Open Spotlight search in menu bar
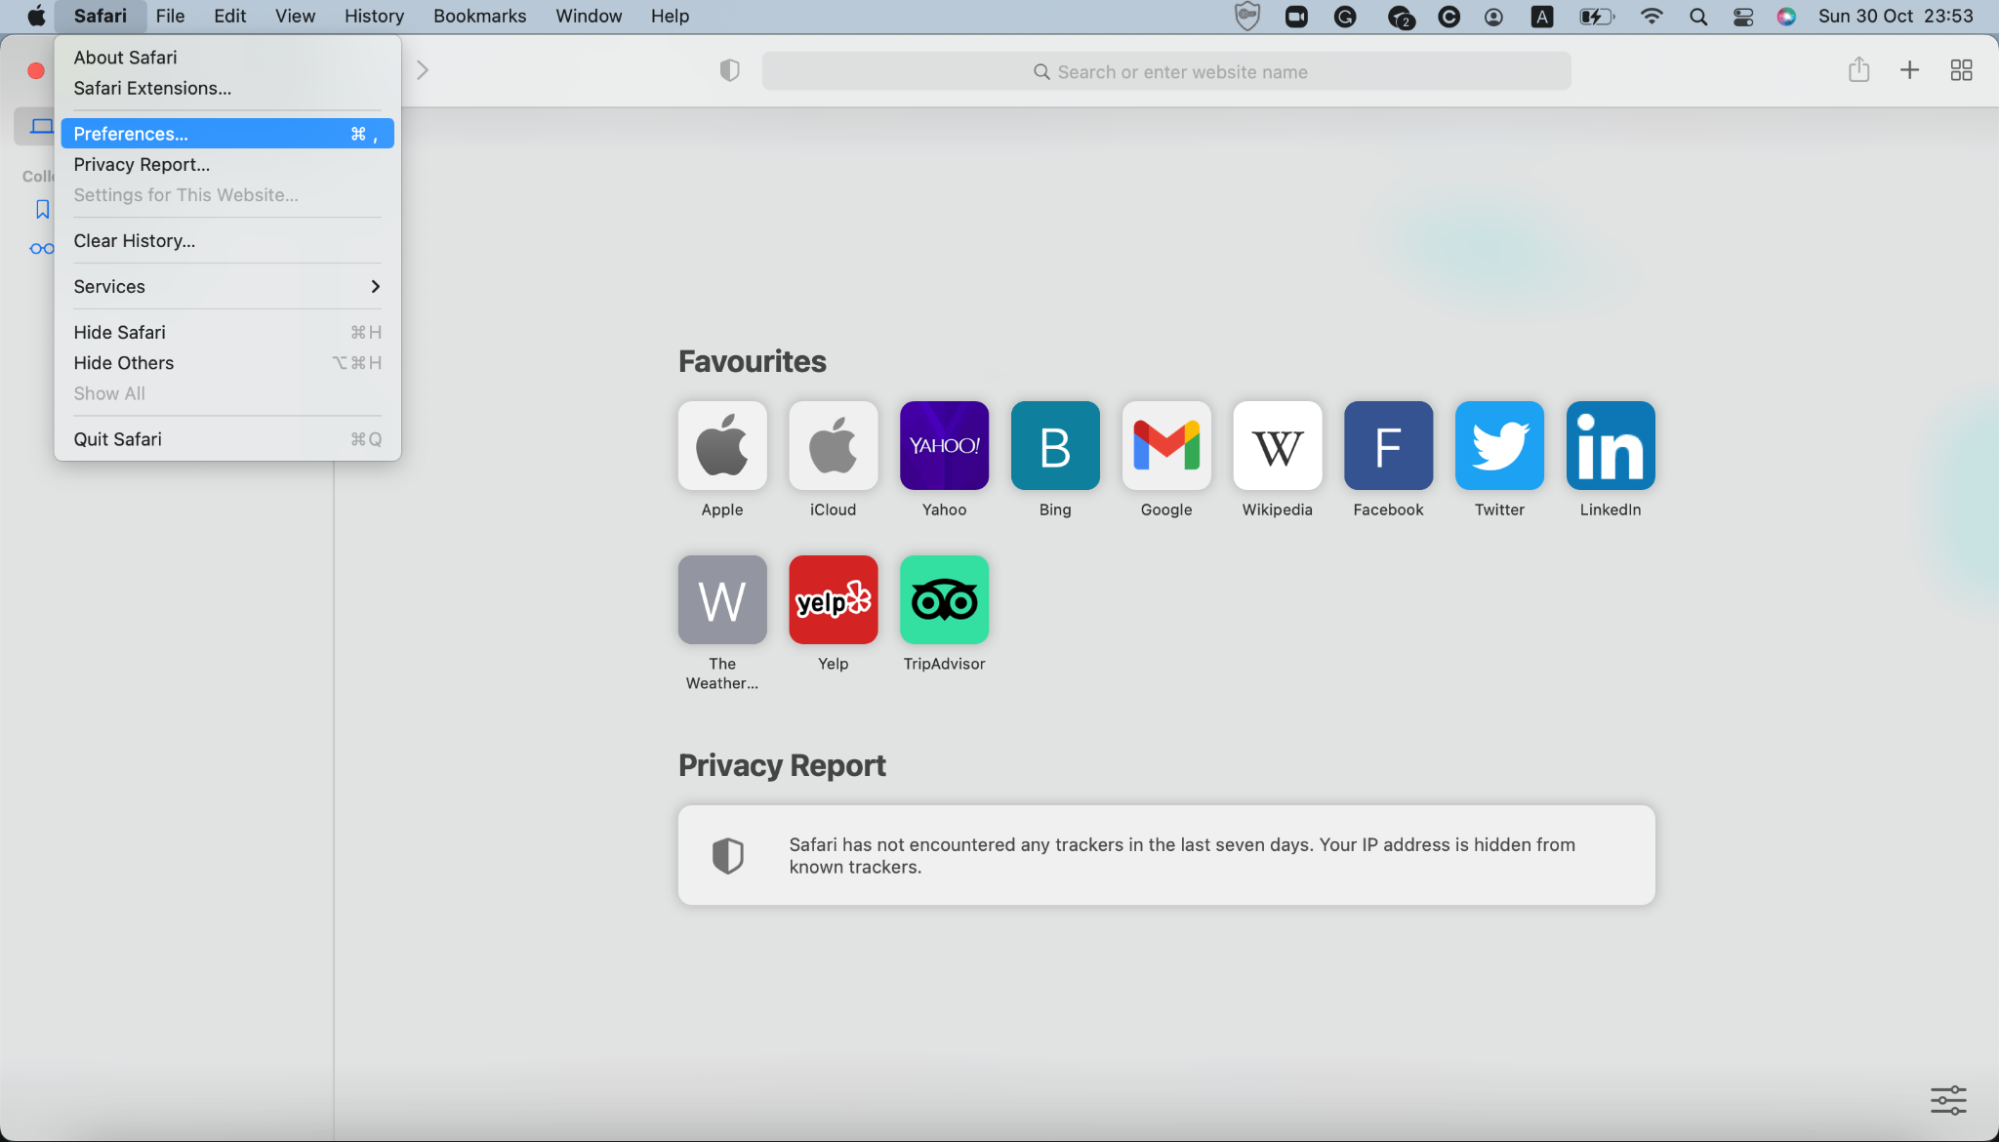The image size is (1999, 1143). pyautogui.click(x=1698, y=16)
